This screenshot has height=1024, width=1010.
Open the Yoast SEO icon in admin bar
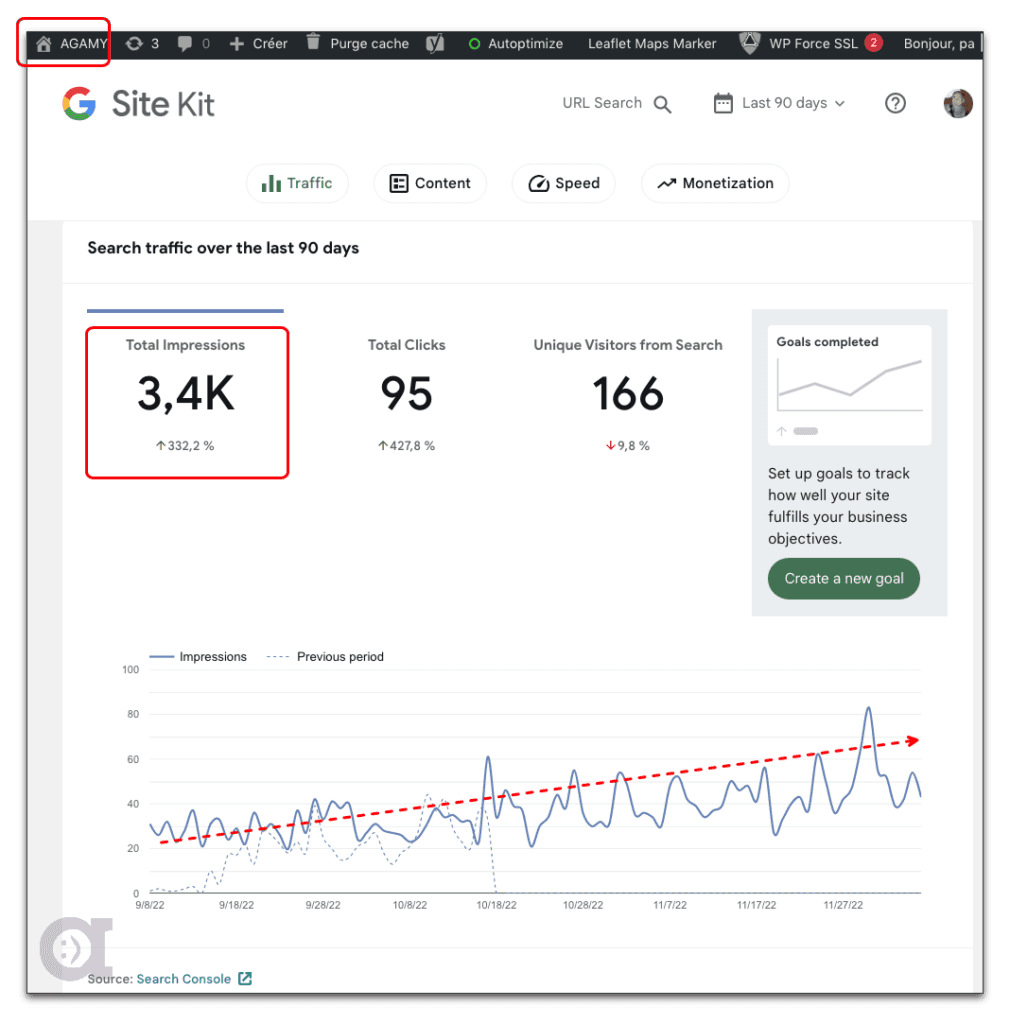tap(434, 44)
